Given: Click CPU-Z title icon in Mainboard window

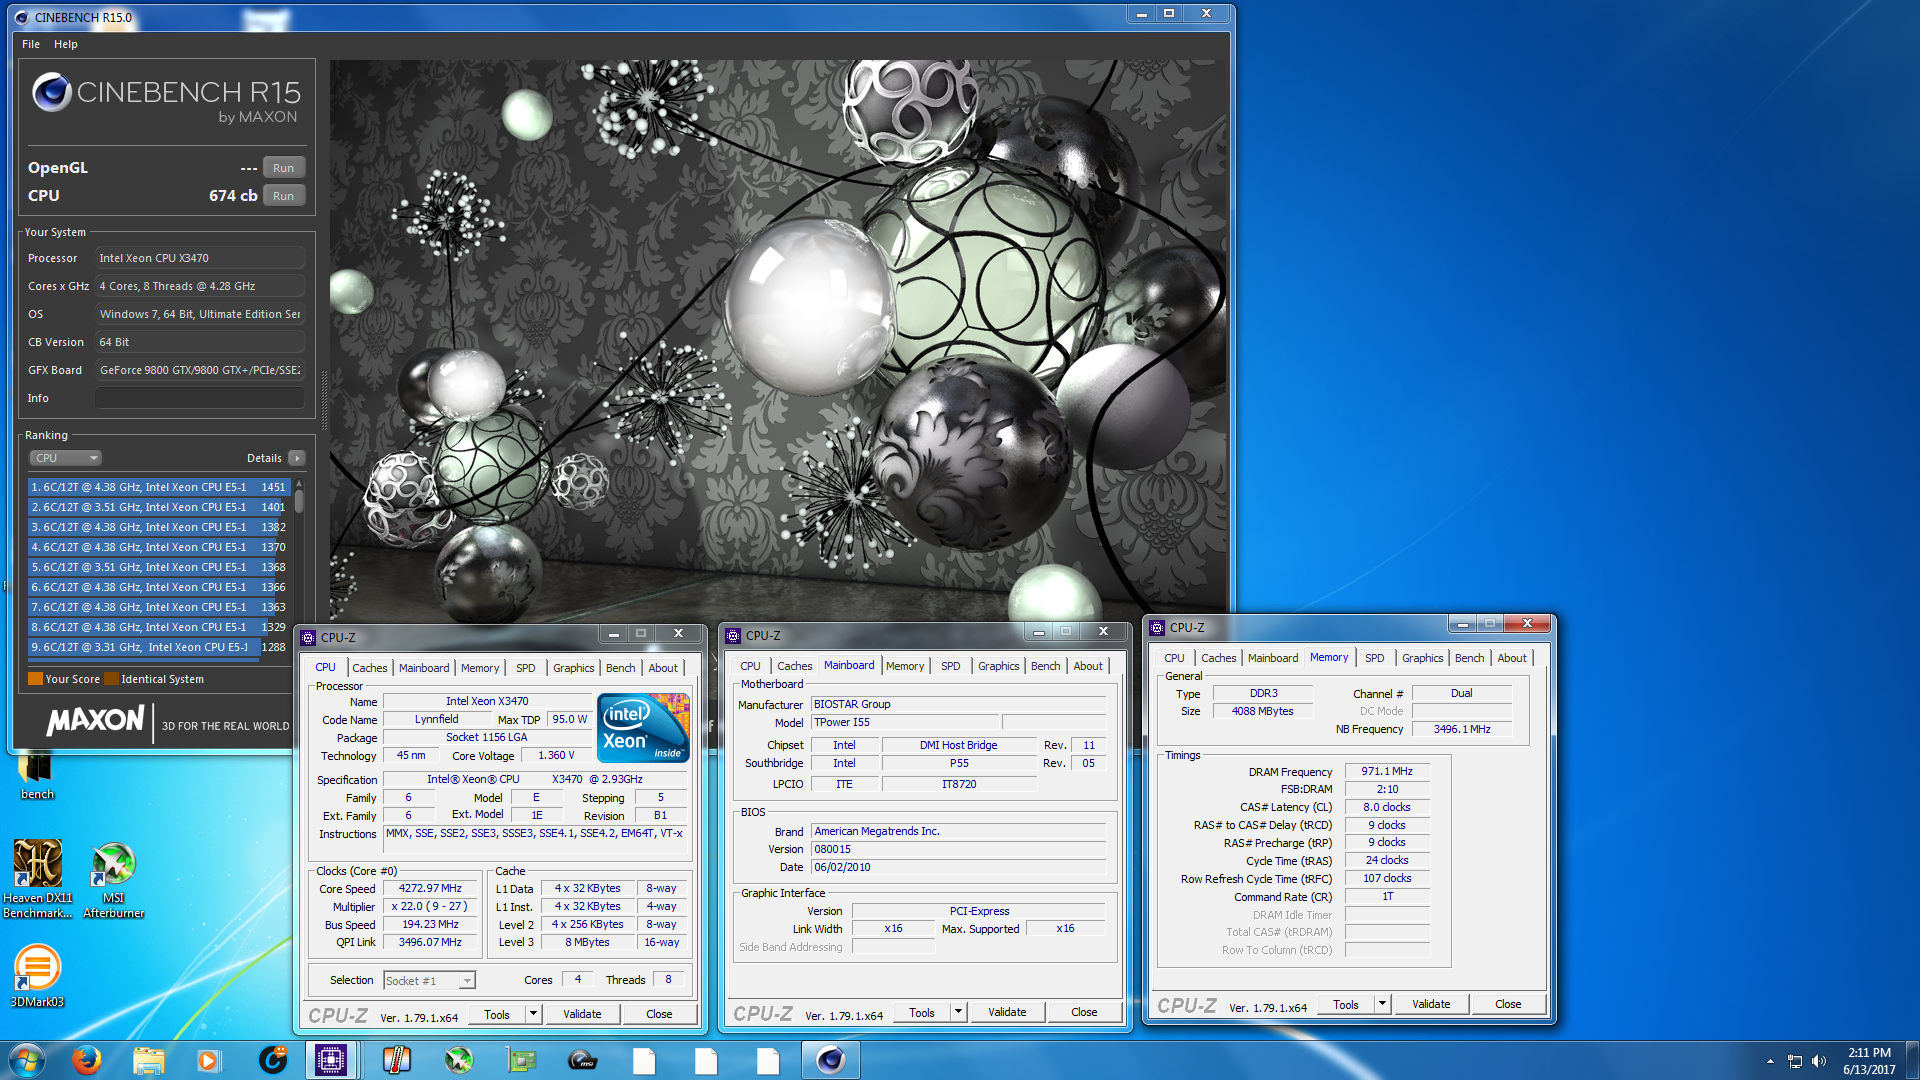Looking at the screenshot, I should (733, 636).
